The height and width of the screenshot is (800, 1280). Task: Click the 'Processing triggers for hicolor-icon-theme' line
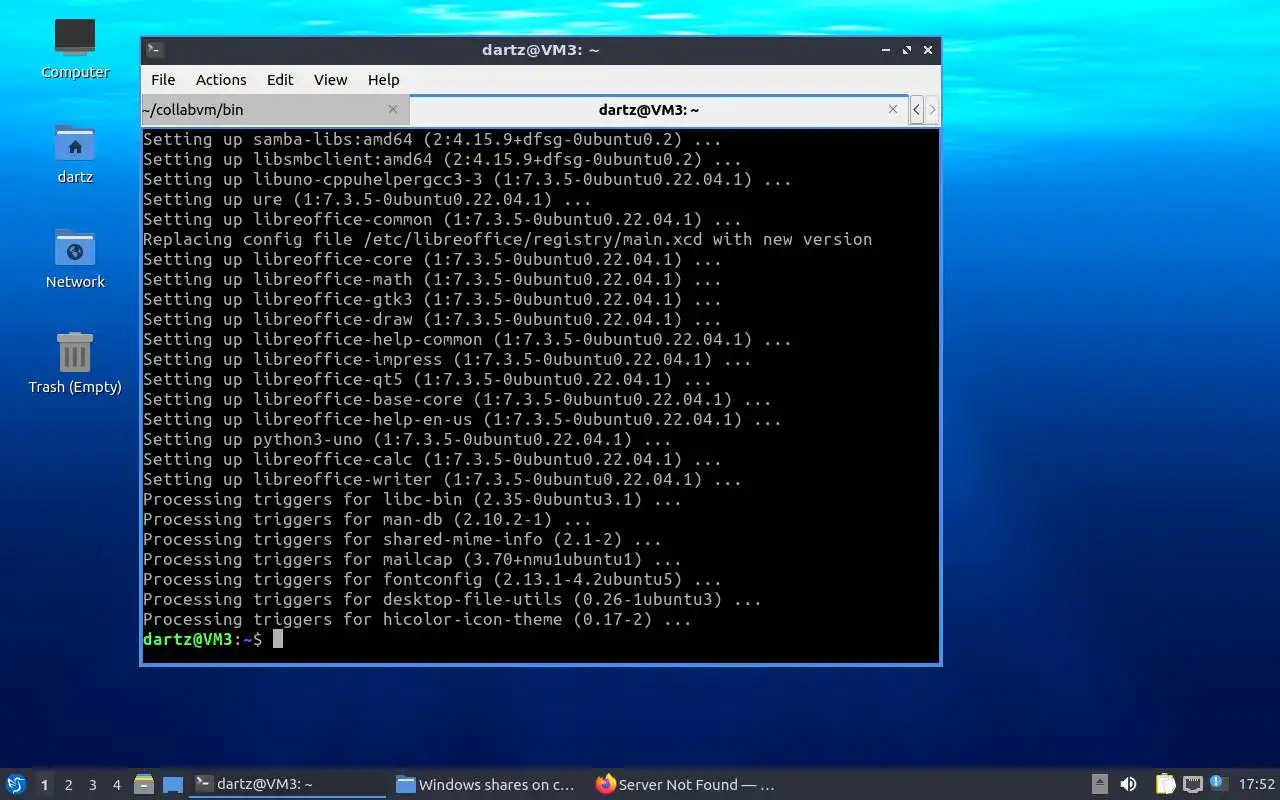click(417, 619)
